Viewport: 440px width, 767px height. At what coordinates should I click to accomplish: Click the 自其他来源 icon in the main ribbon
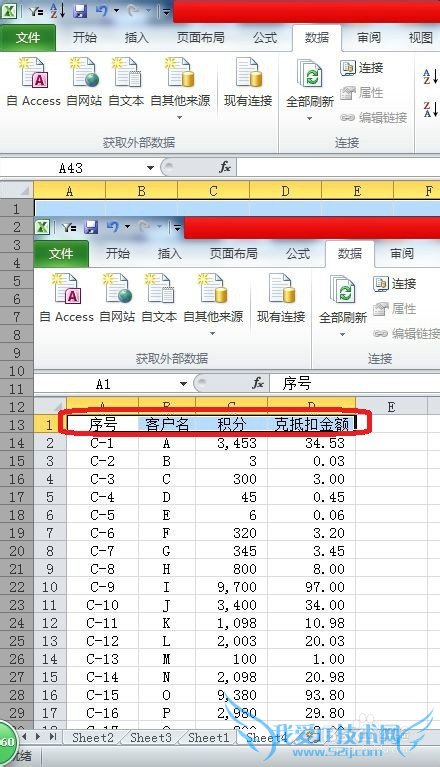pyautogui.click(x=179, y=72)
